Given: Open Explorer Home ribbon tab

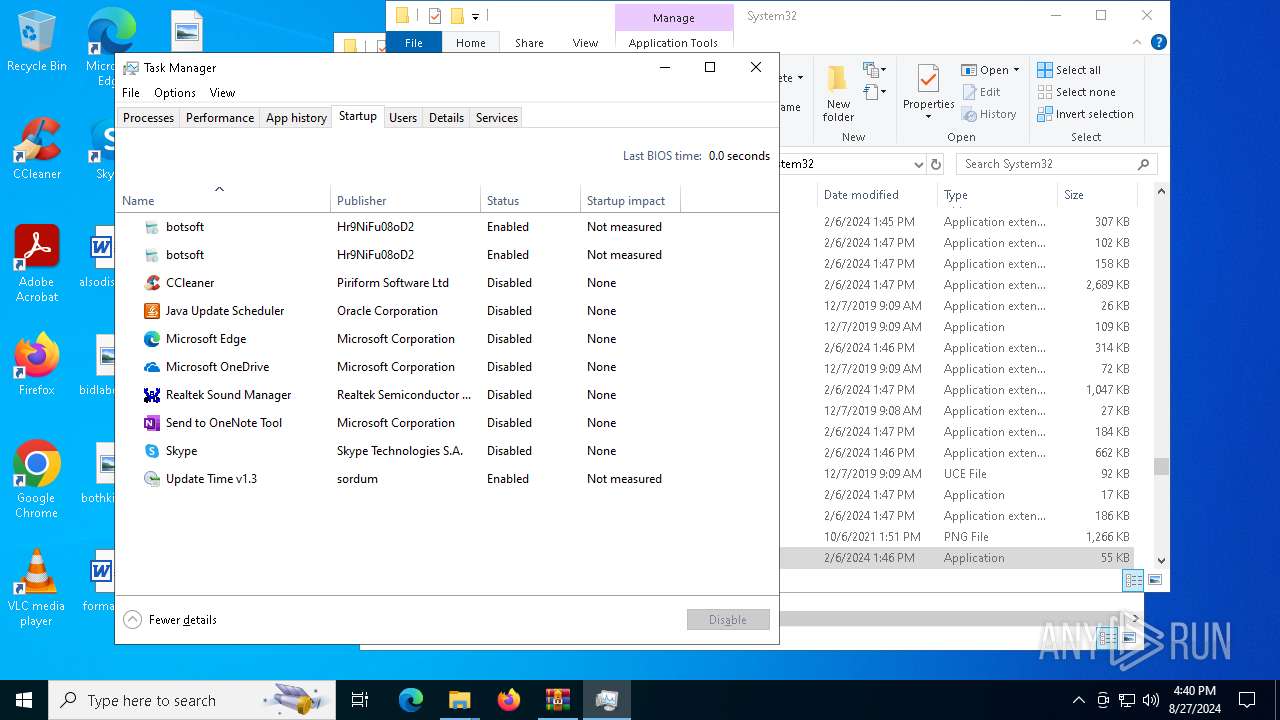Looking at the screenshot, I should 470,43.
